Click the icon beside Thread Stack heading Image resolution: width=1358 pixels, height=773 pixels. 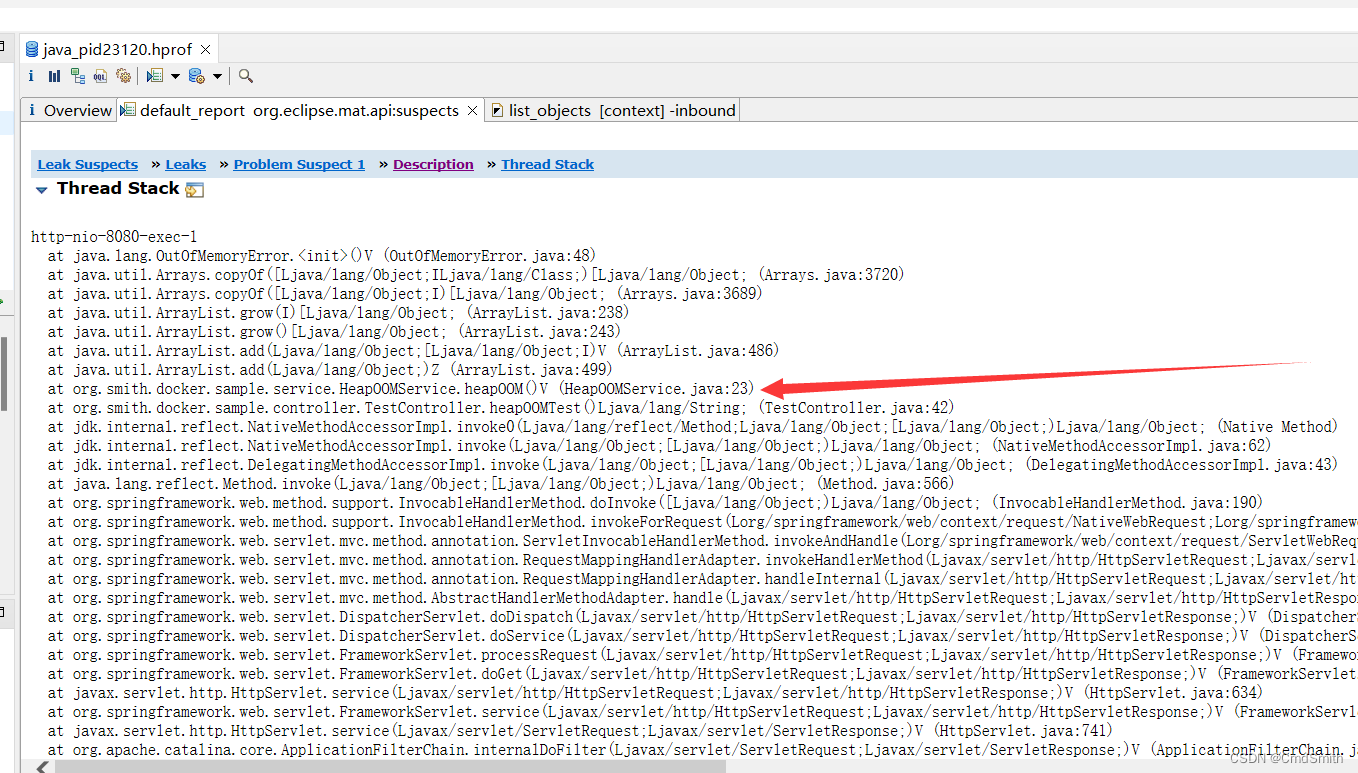click(x=194, y=189)
